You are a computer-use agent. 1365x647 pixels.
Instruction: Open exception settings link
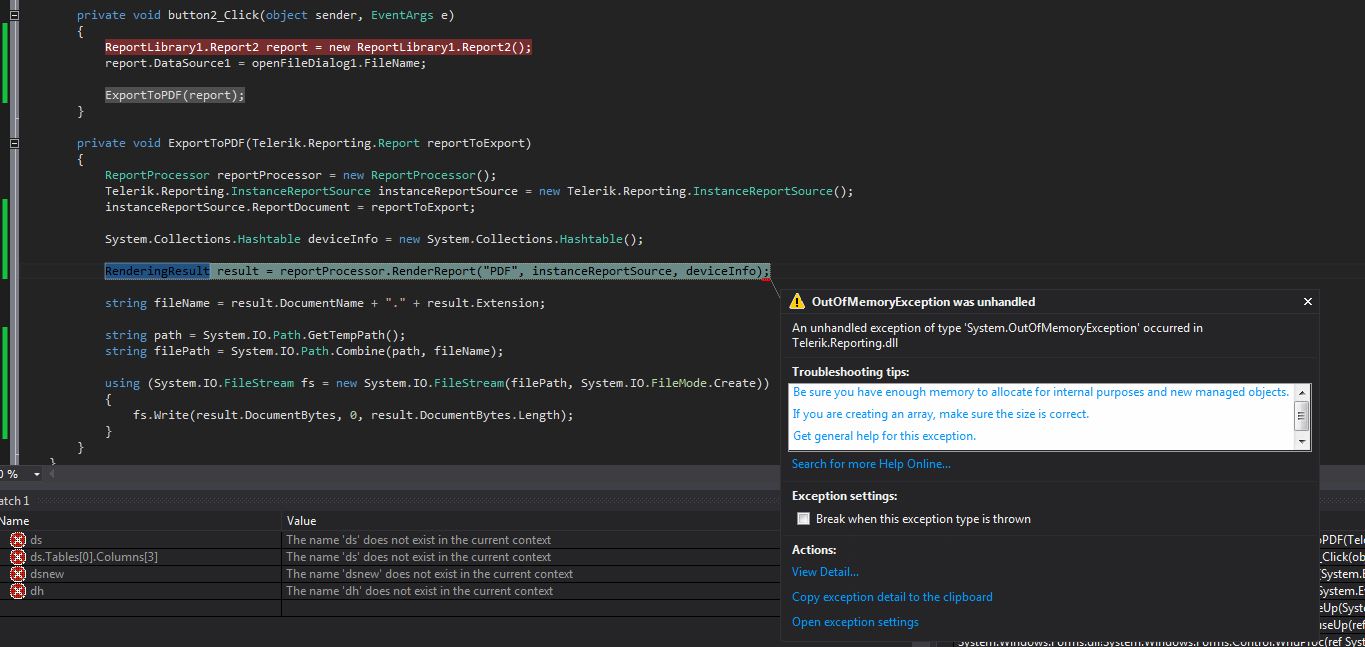[855, 622]
